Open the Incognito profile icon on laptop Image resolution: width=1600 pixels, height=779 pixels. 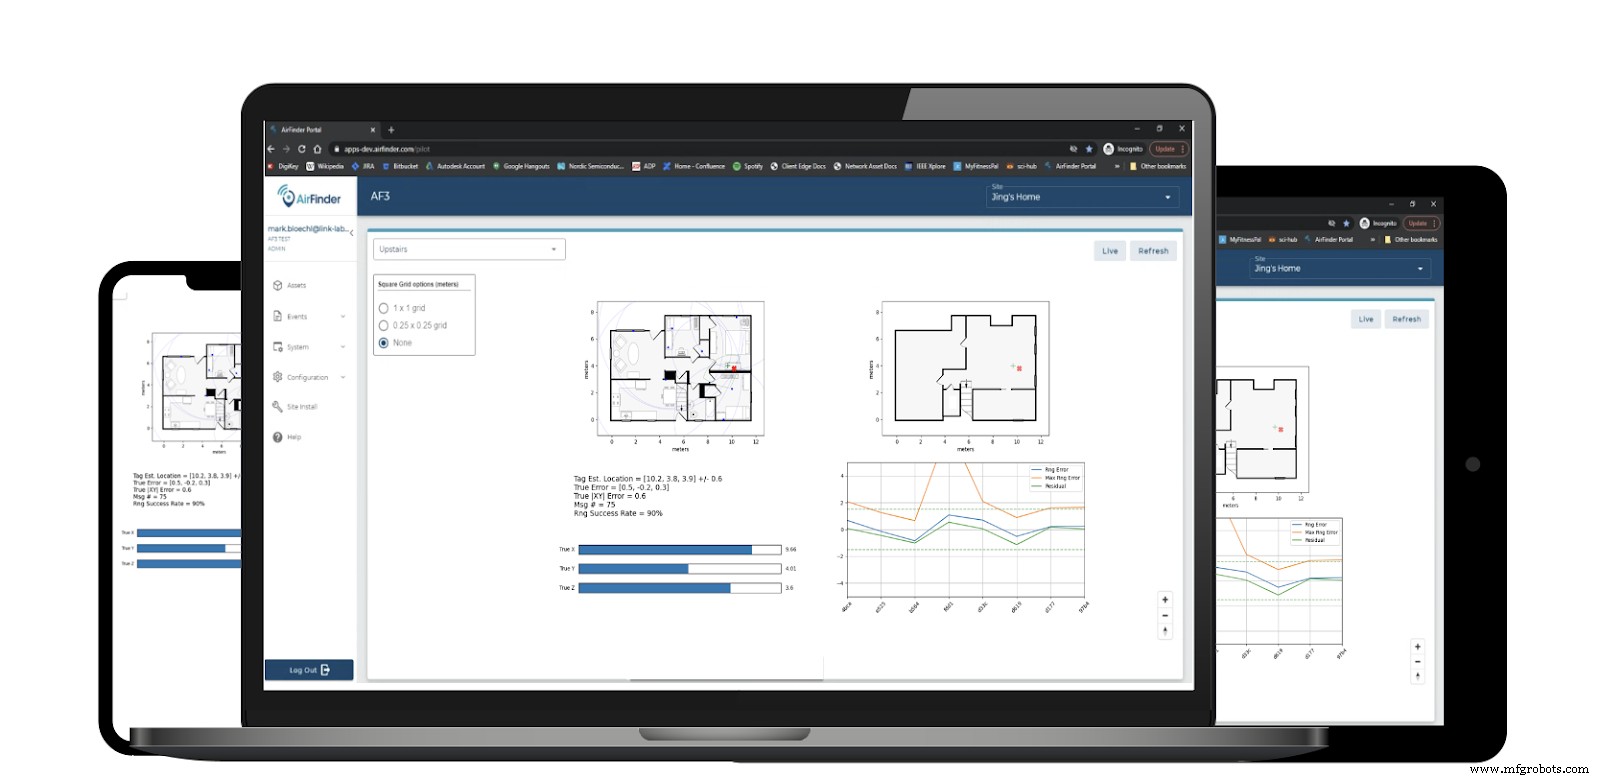click(1108, 149)
